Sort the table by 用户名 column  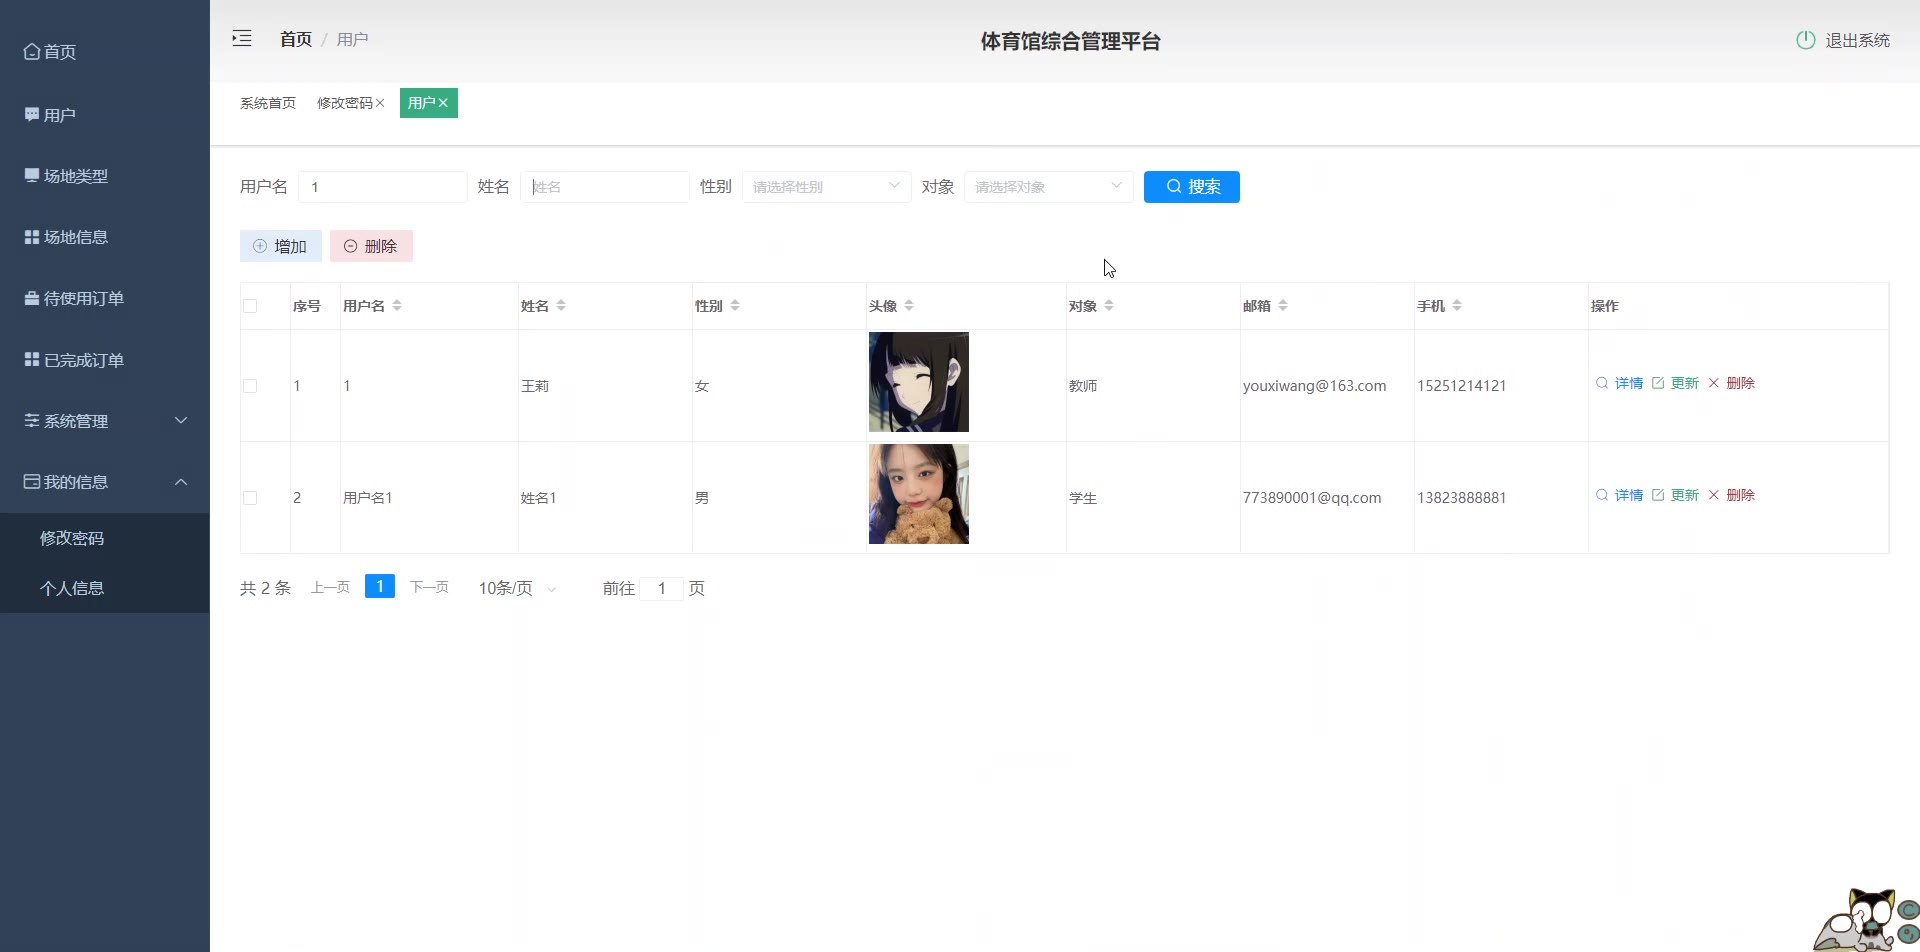tap(397, 306)
